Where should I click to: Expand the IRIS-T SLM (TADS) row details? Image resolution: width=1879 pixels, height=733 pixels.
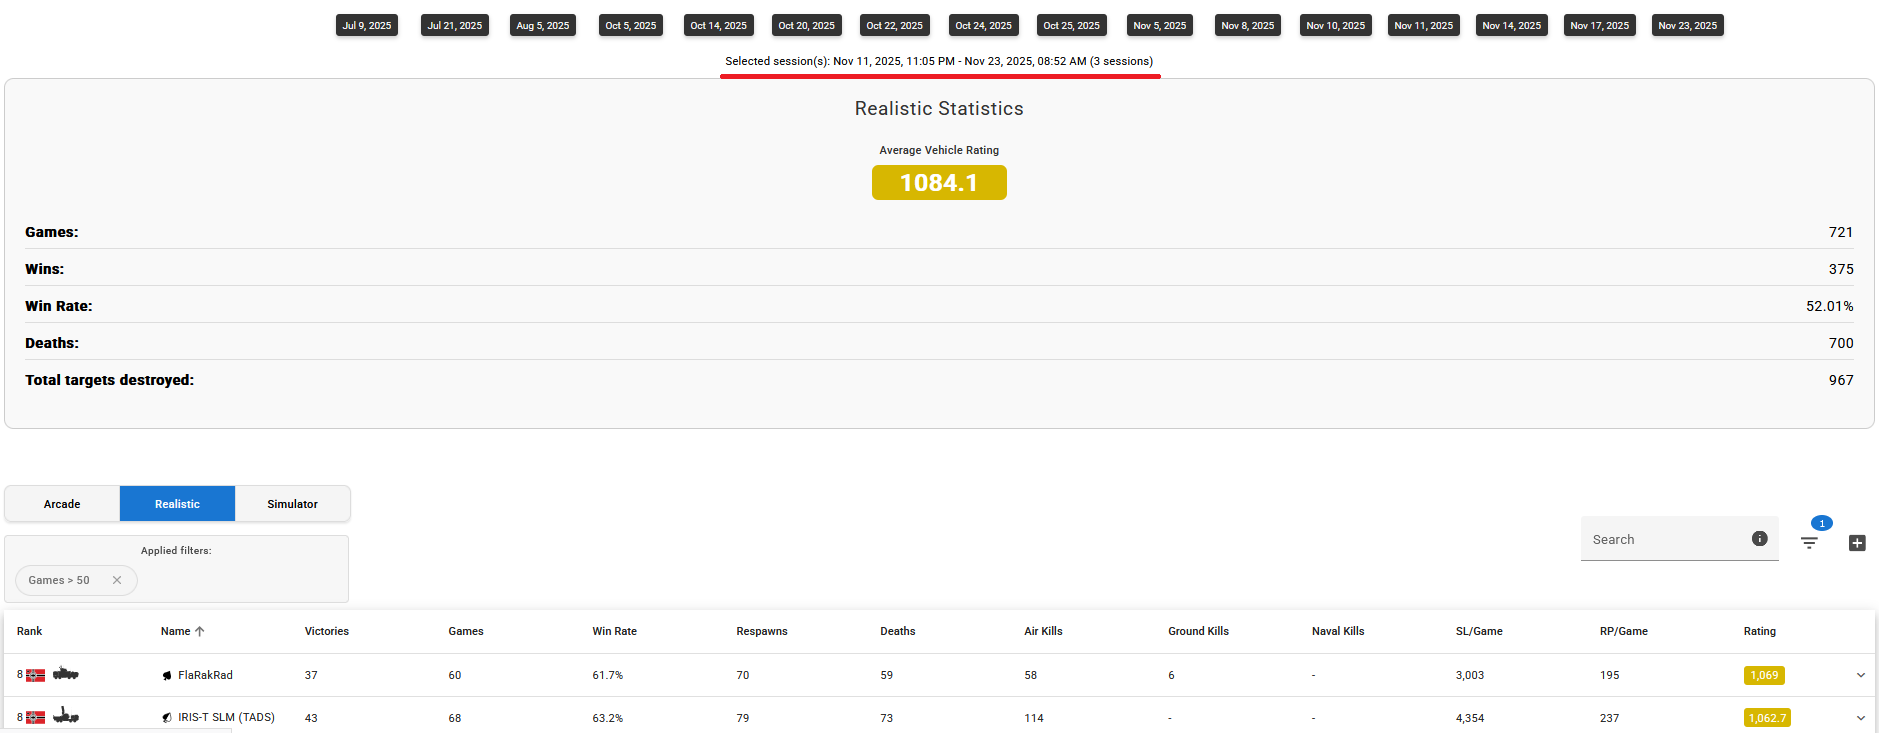coord(1861,718)
